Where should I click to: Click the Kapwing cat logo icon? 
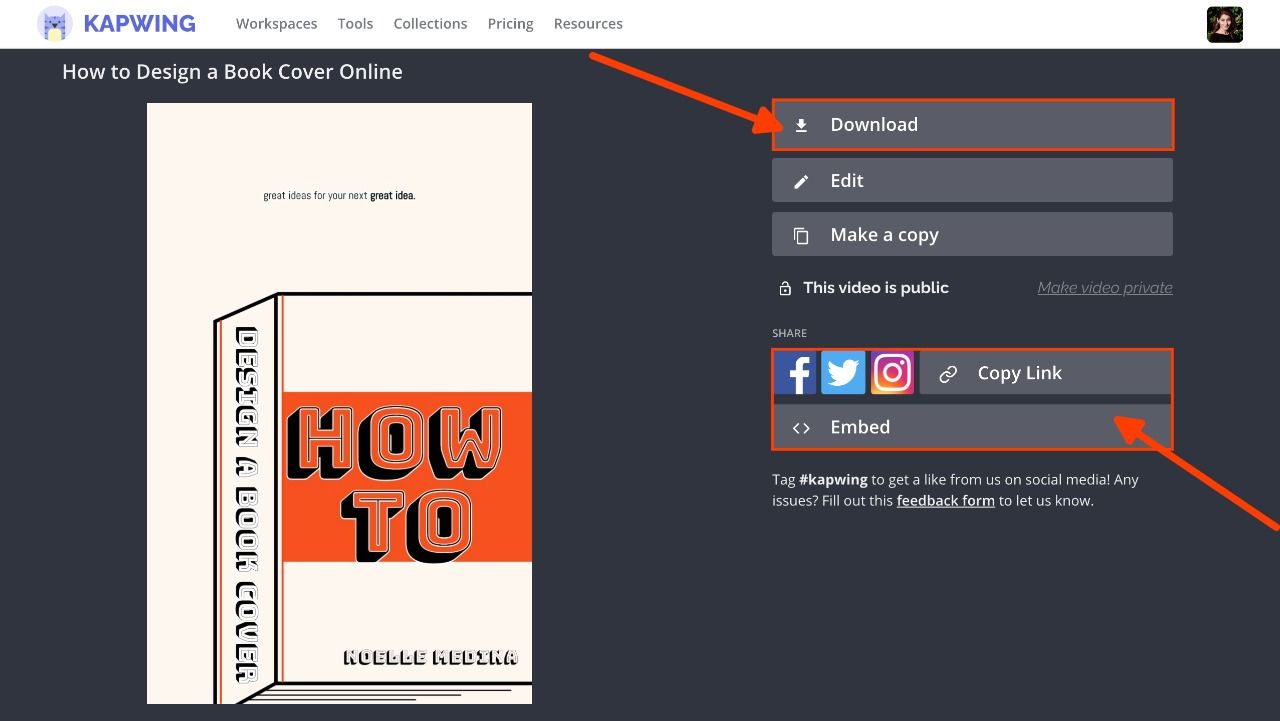tap(54, 24)
